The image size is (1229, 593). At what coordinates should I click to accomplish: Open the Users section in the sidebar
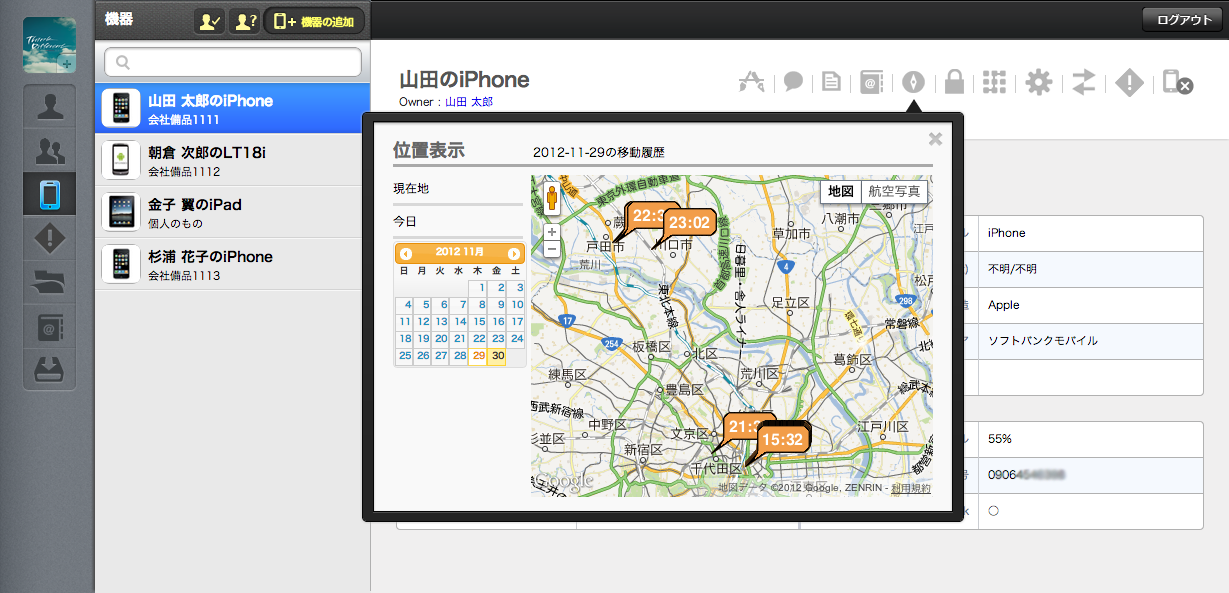point(49,108)
